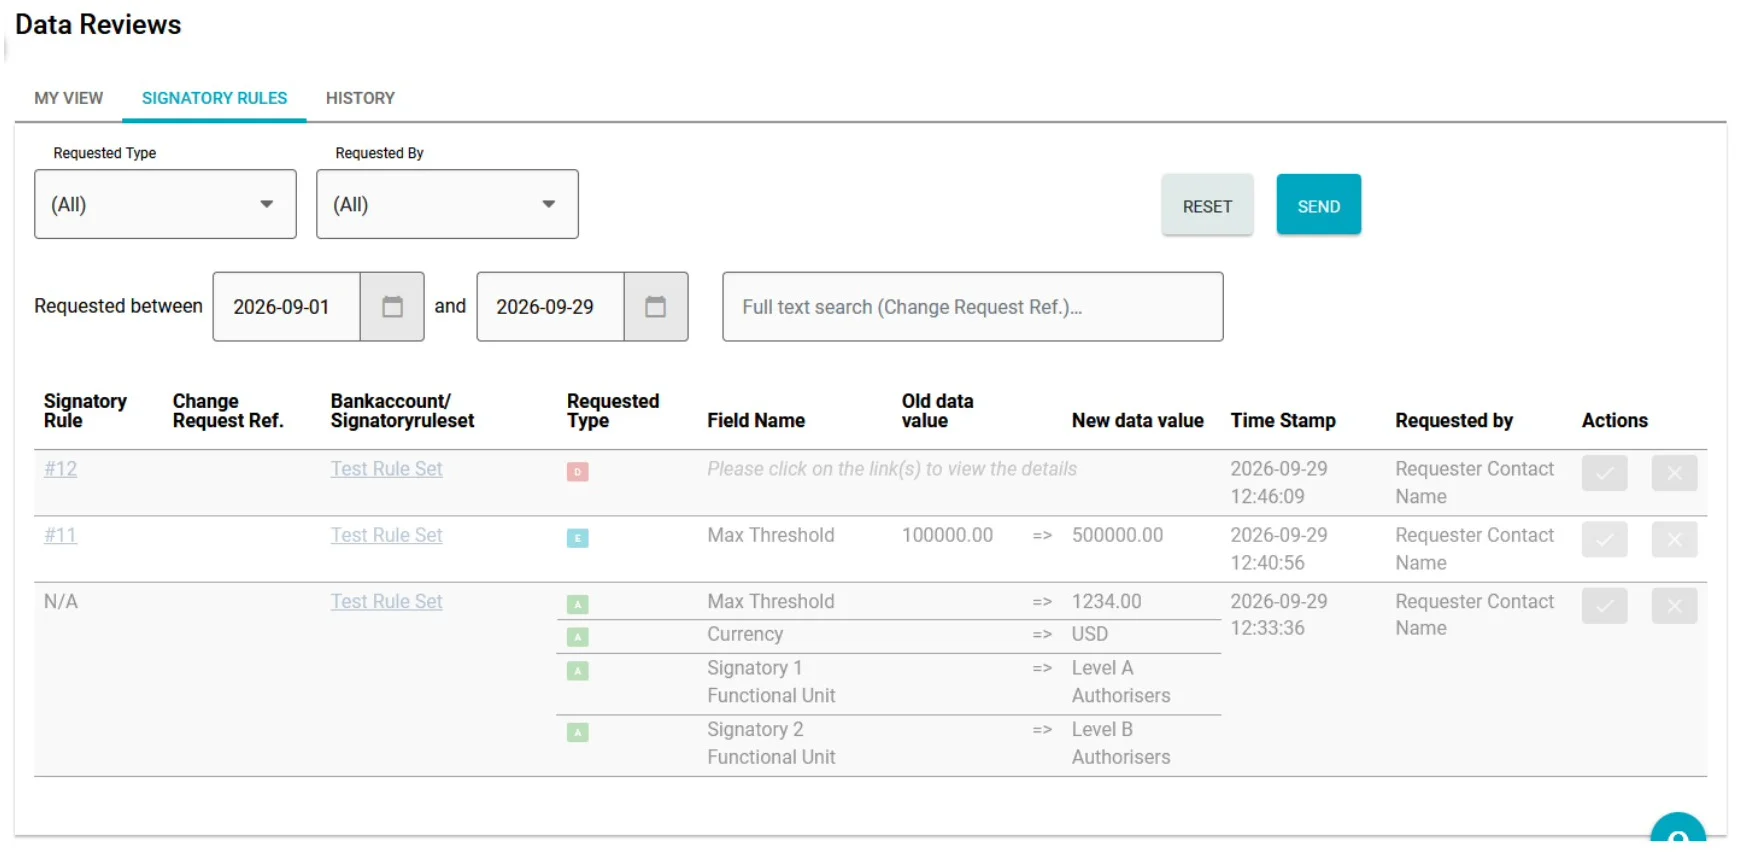Open the Test Rule Set link in row #11
Image resolution: width=1746 pixels, height=852 pixels.
[x=386, y=535]
